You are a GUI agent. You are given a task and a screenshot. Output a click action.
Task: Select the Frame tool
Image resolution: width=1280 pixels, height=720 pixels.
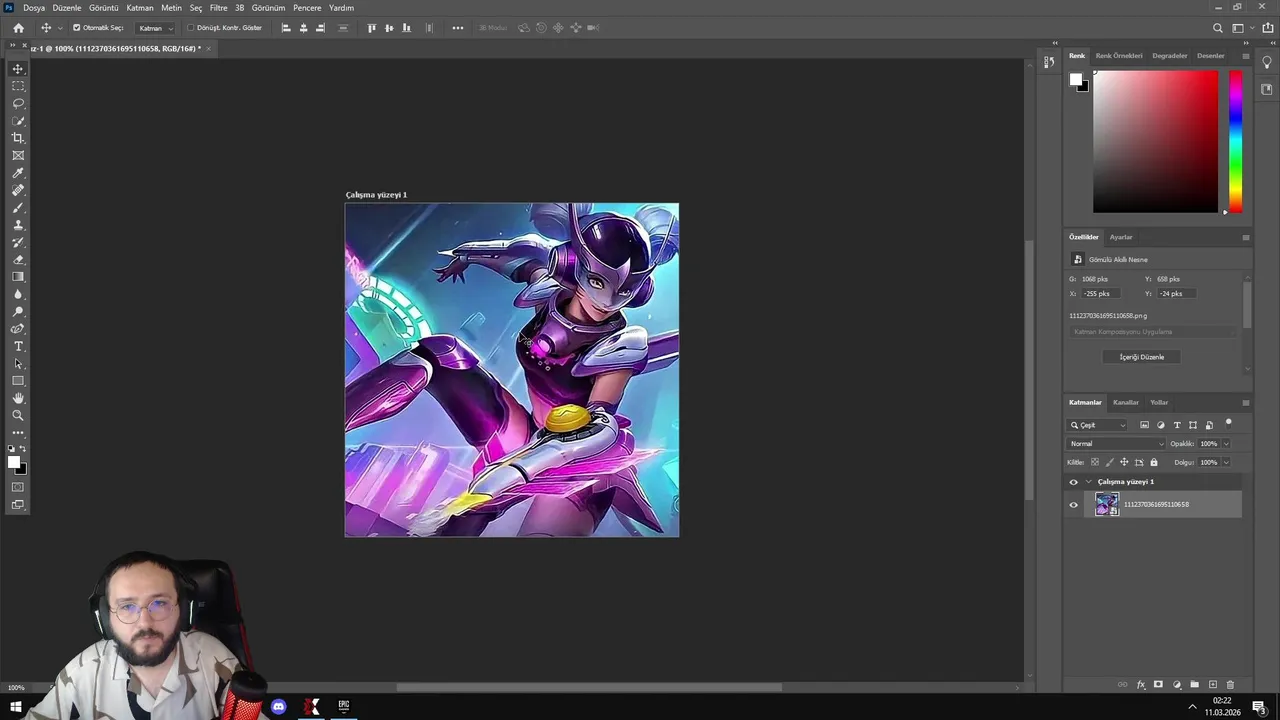tap(18, 155)
